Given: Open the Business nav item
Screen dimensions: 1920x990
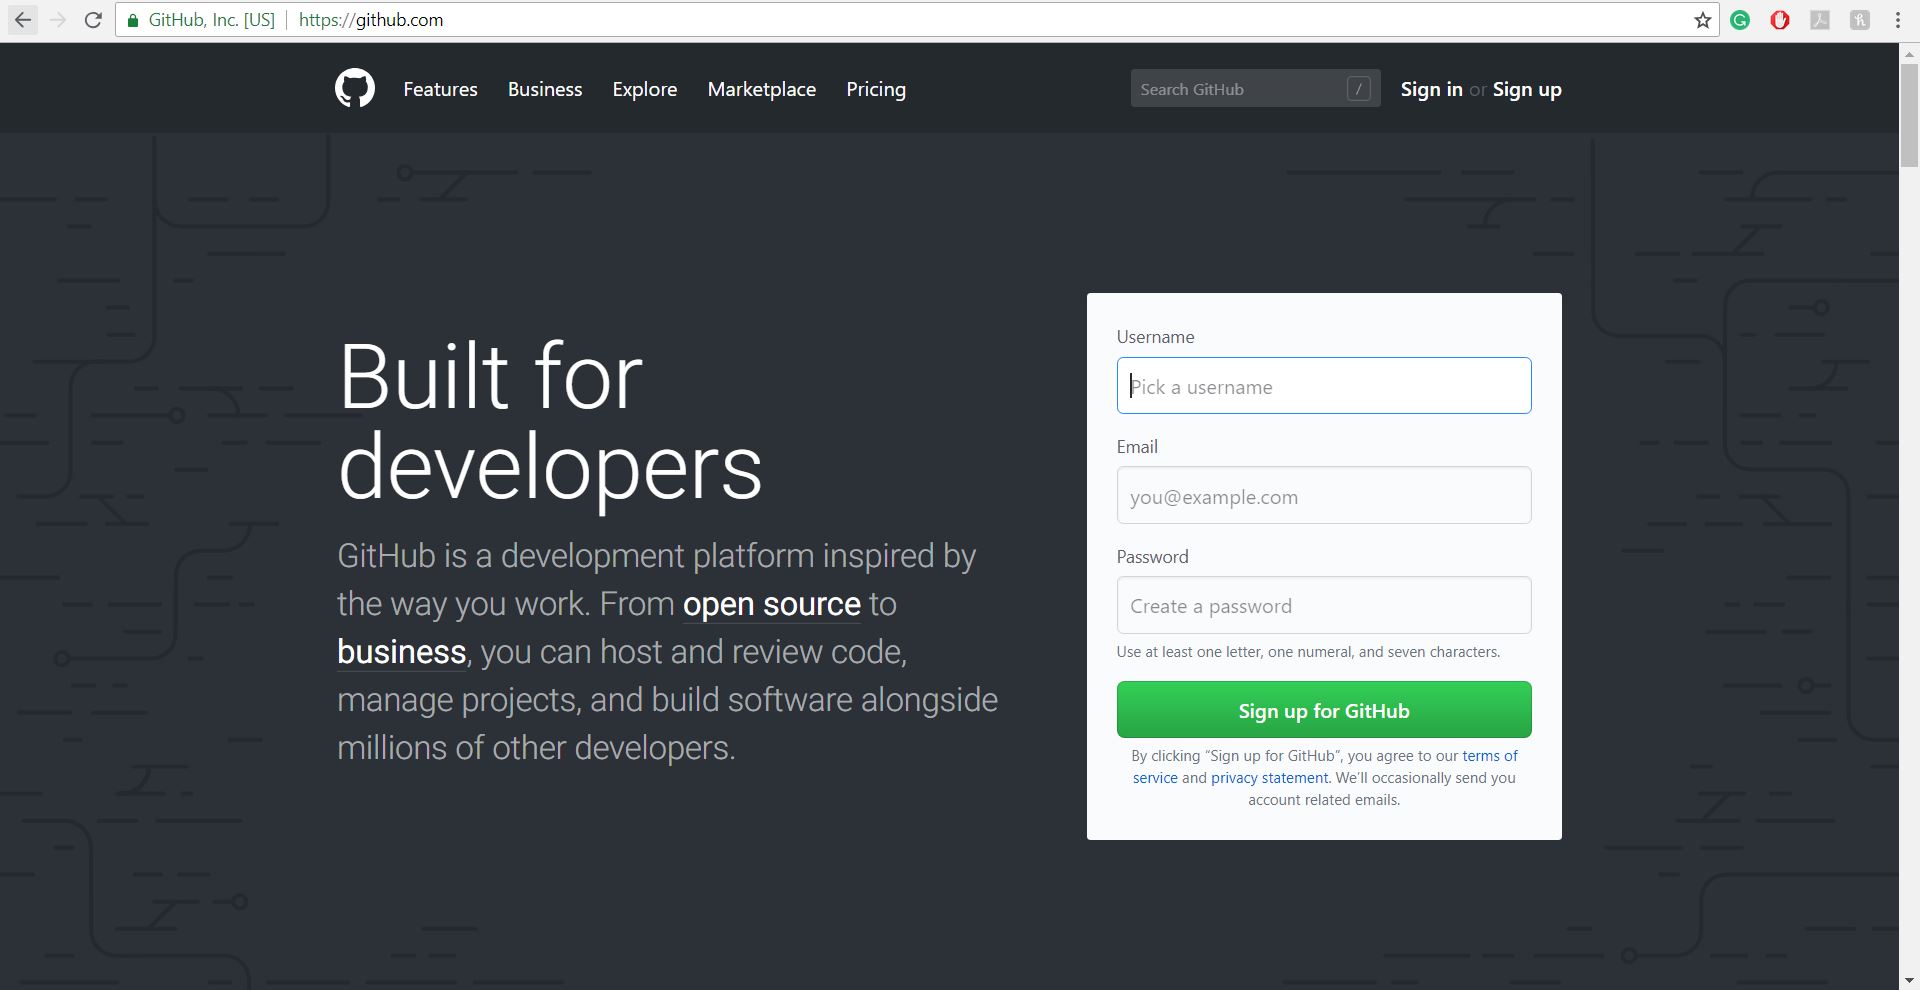Looking at the screenshot, I should [x=545, y=89].
